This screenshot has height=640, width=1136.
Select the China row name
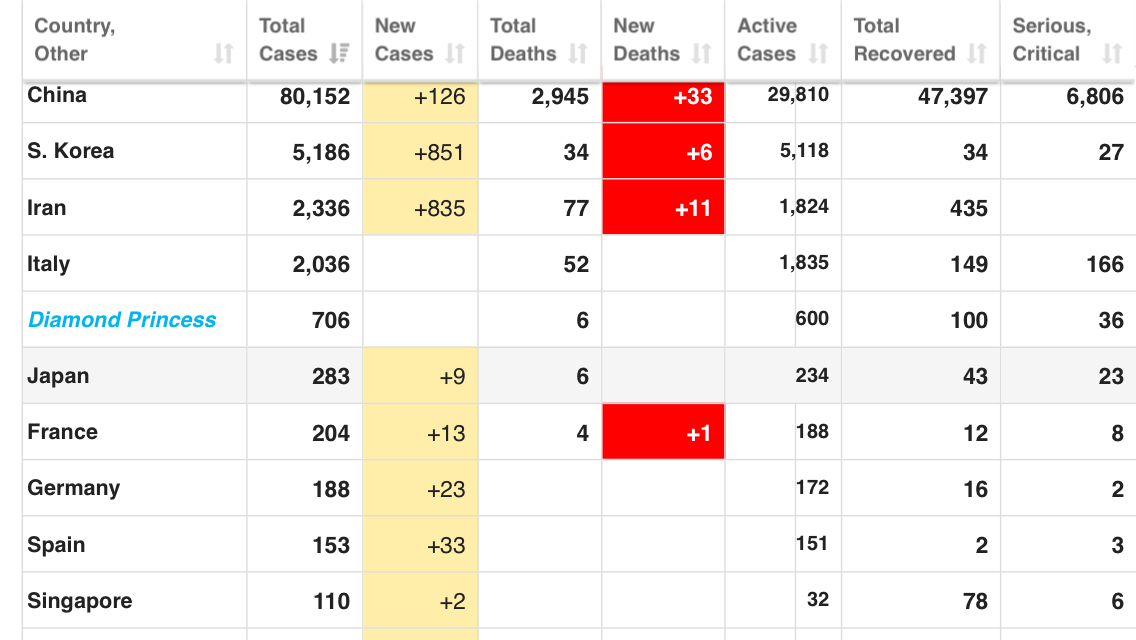click(57, 95)
